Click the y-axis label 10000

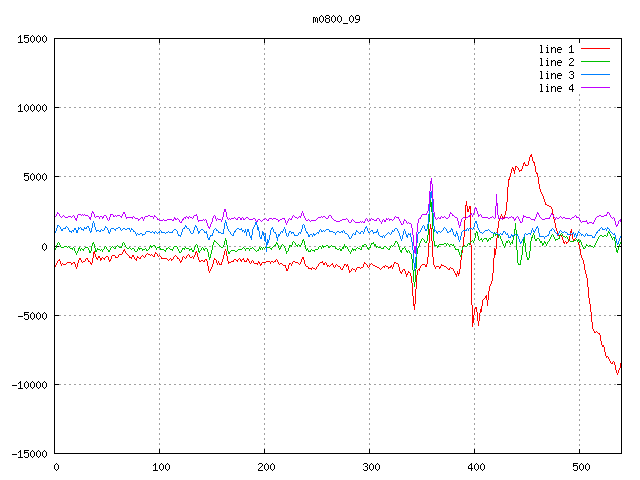[31, 108]
